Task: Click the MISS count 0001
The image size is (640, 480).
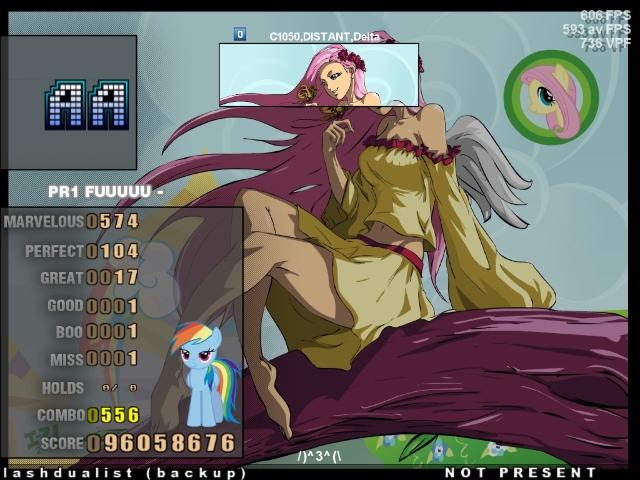Action: [x=113, y=359]
